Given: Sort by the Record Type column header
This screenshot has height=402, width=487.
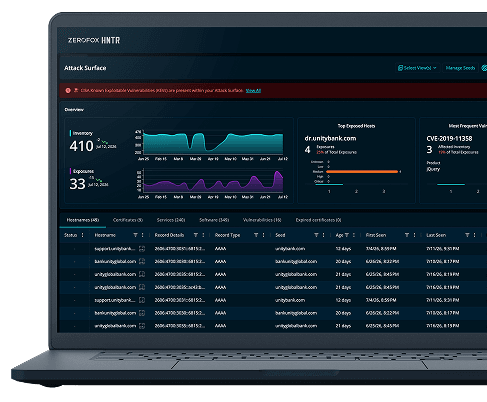Looking at the screenshot, I should [x=227, y=235].
